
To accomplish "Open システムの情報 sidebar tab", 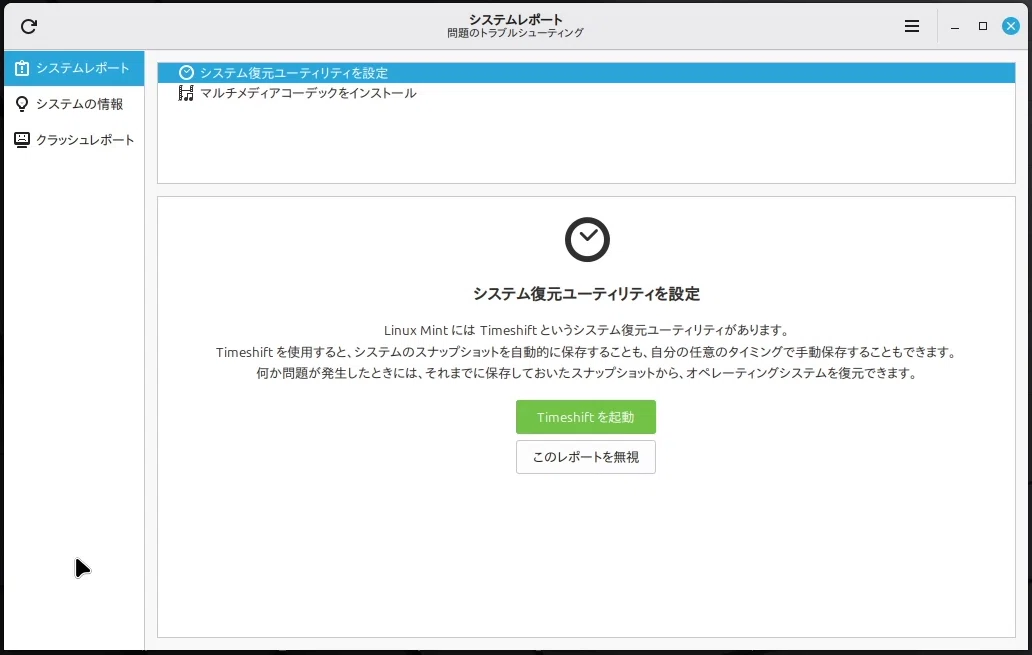I will point(74,104).
